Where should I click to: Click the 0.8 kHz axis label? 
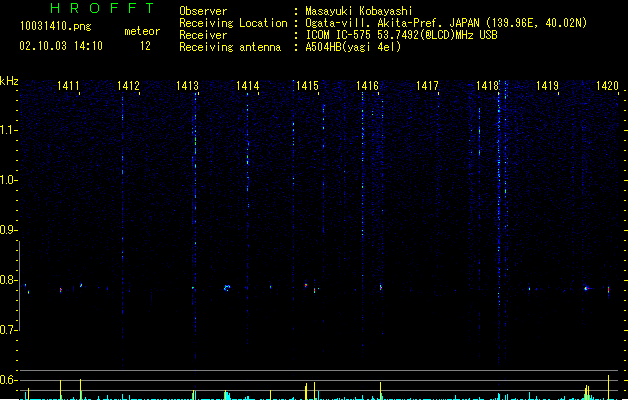coord(8,280)
